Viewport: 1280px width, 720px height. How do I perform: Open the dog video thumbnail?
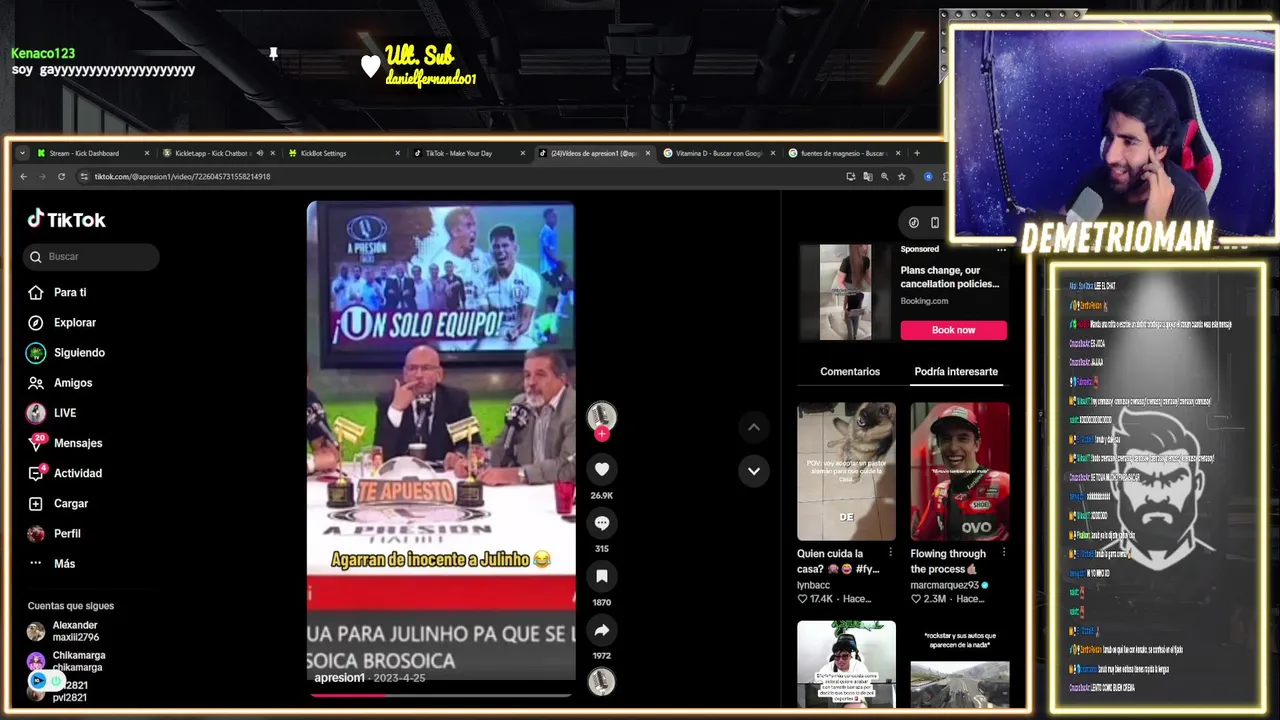(x=846, y=471)
